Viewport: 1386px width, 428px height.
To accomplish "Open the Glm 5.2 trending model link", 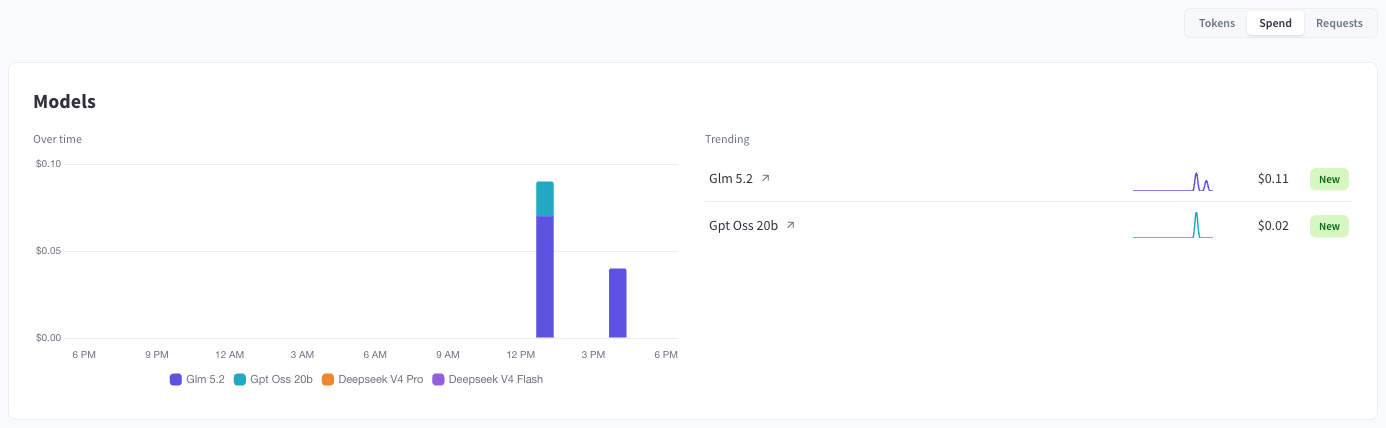I will pos(733,178).
